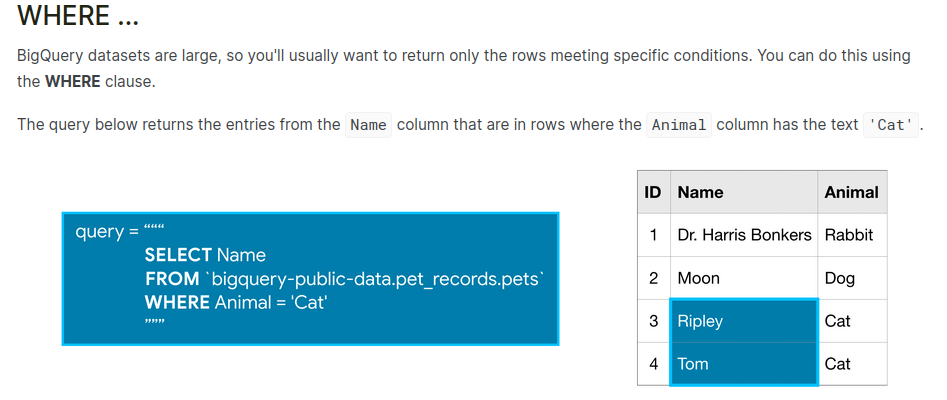Viewport: 947px width, 400px height.
Task: Select the Dr. Harris Bonkers cell
Action: tap(744, 235)
